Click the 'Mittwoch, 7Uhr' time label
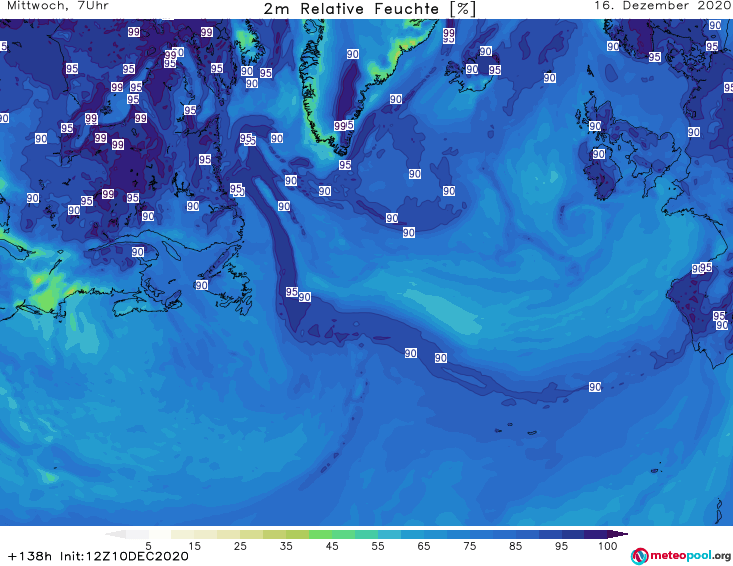This screenshot has width=733, height=566. click(x=58, y=6)
